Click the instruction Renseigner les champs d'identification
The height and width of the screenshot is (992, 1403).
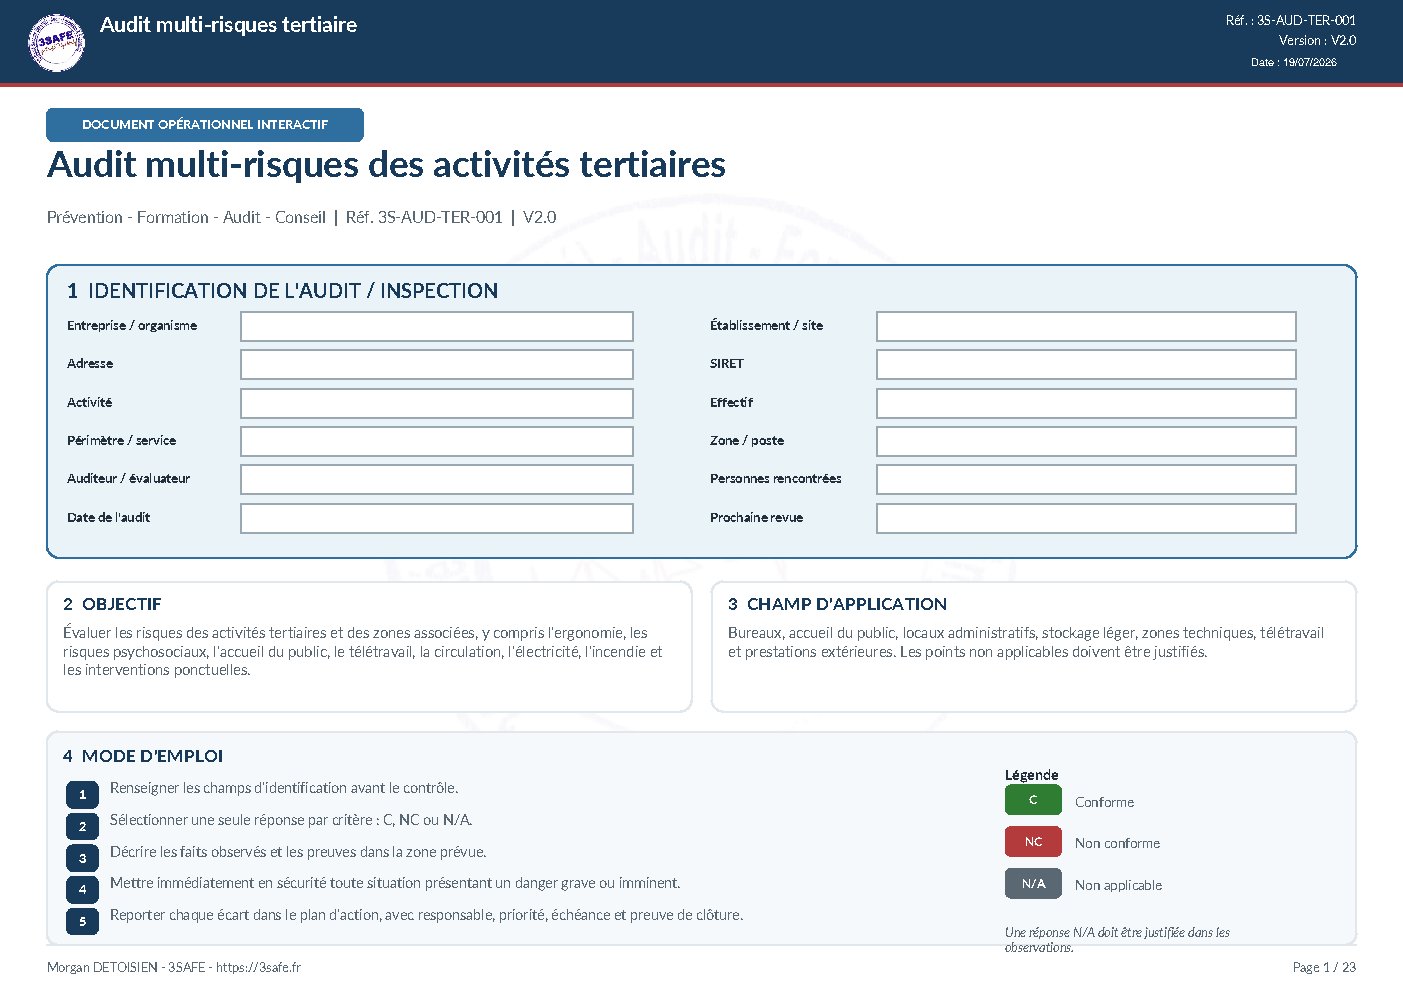284,788
